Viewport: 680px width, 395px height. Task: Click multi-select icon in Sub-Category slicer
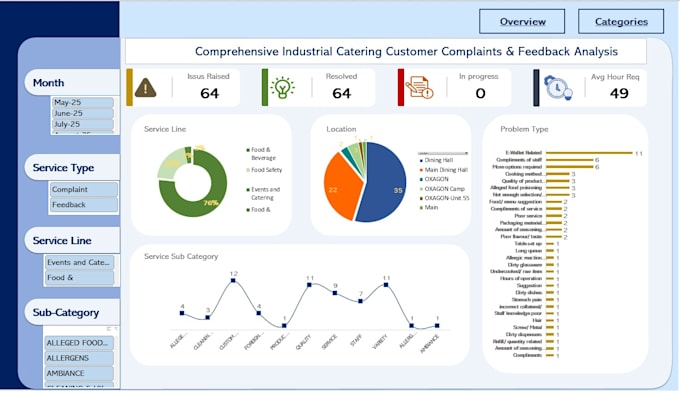tap(108, 329)
